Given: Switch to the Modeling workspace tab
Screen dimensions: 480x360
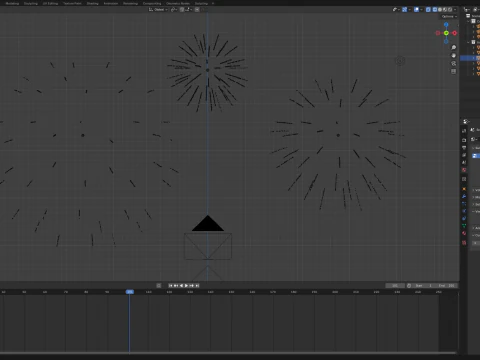Looking at the screenshot, I should pos(12,3).
